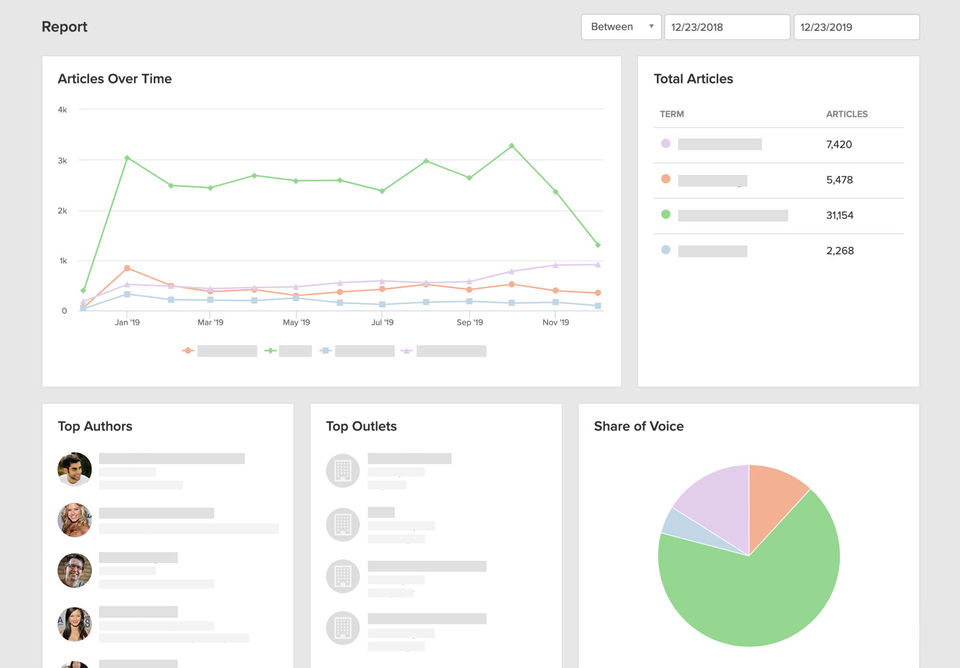The height and width of the screenshot is (668, 960).
Task: Click the Articles Over Time heading
Action: pyautogui.click(x=114, y=78)
